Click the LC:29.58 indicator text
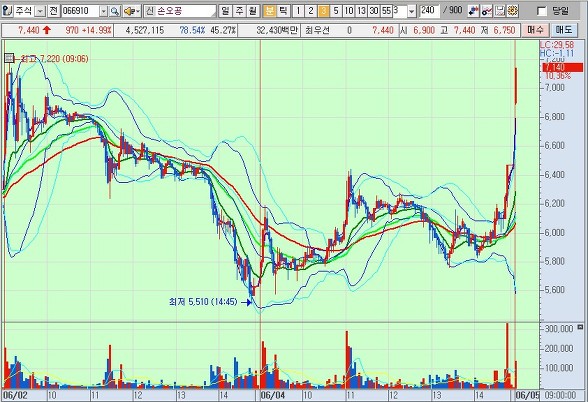 (557, 45)
